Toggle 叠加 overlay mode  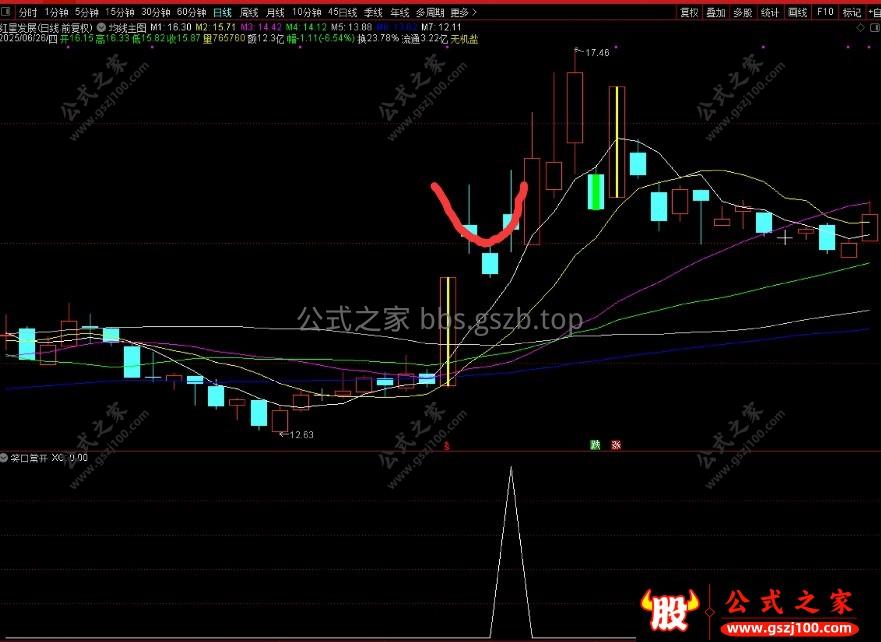click(716, 13)
